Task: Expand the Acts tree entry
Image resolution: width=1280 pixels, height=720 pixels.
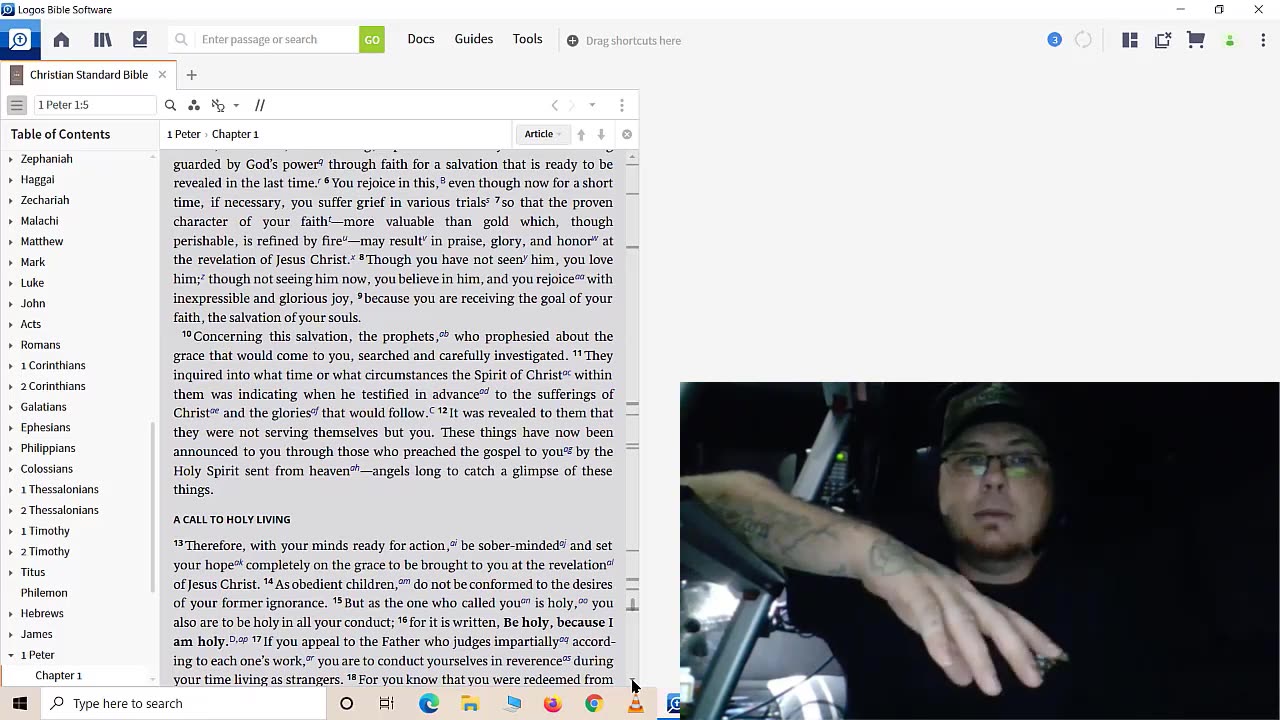Action: click(x=11, y=324)
